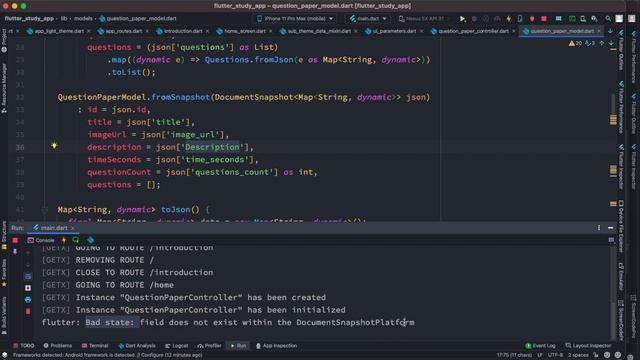Clear console with the red trash icon
The image size is (640, 360).
[28, 311]
